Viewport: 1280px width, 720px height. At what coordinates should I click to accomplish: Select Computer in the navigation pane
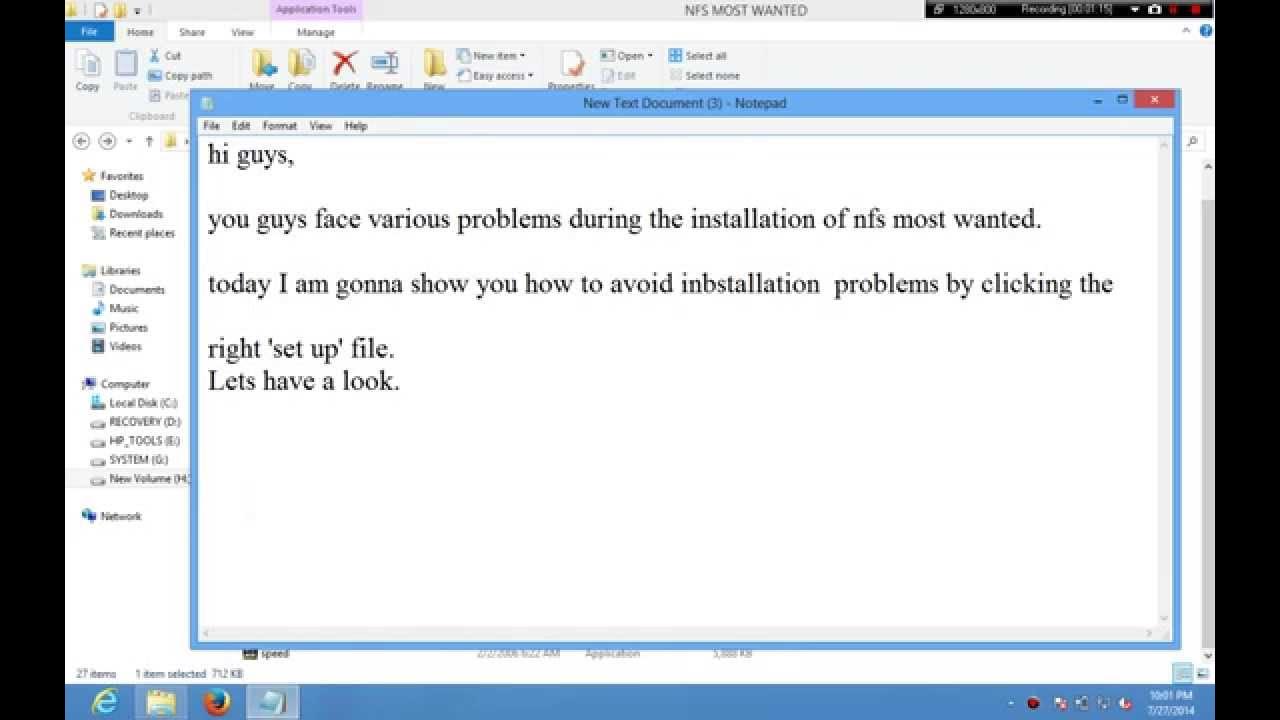116,384
